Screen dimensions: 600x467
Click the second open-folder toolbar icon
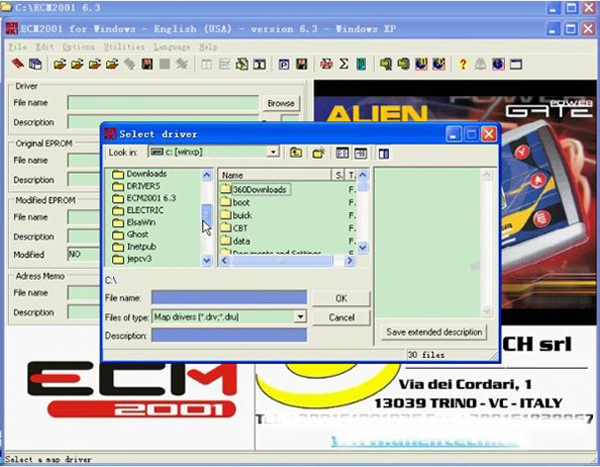point(77,64)
